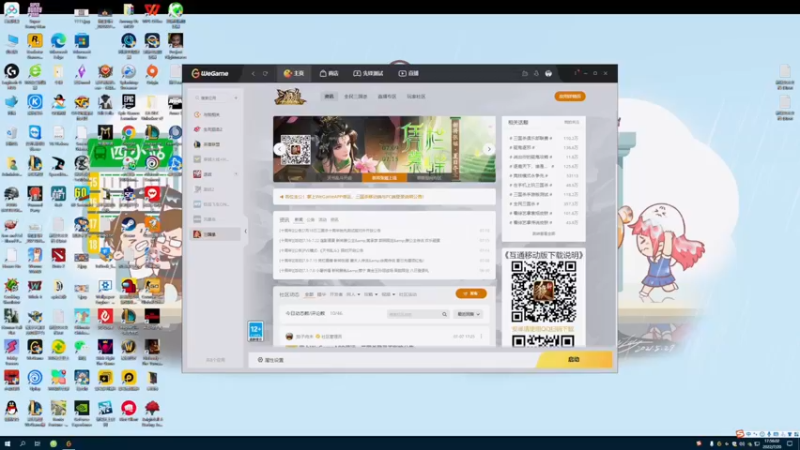Open the Rockstar Games Launcher desktop icon
The image size is (800, 450).
(35, 44)
